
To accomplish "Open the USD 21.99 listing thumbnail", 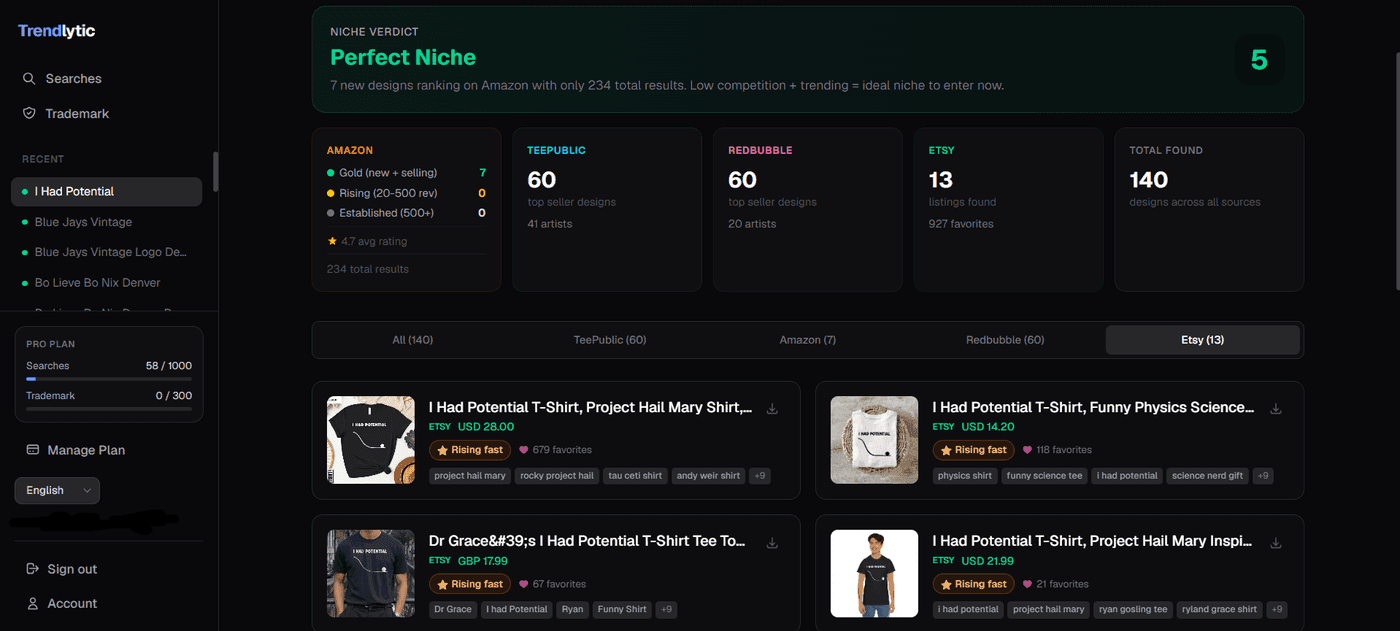I will [874, 574].
